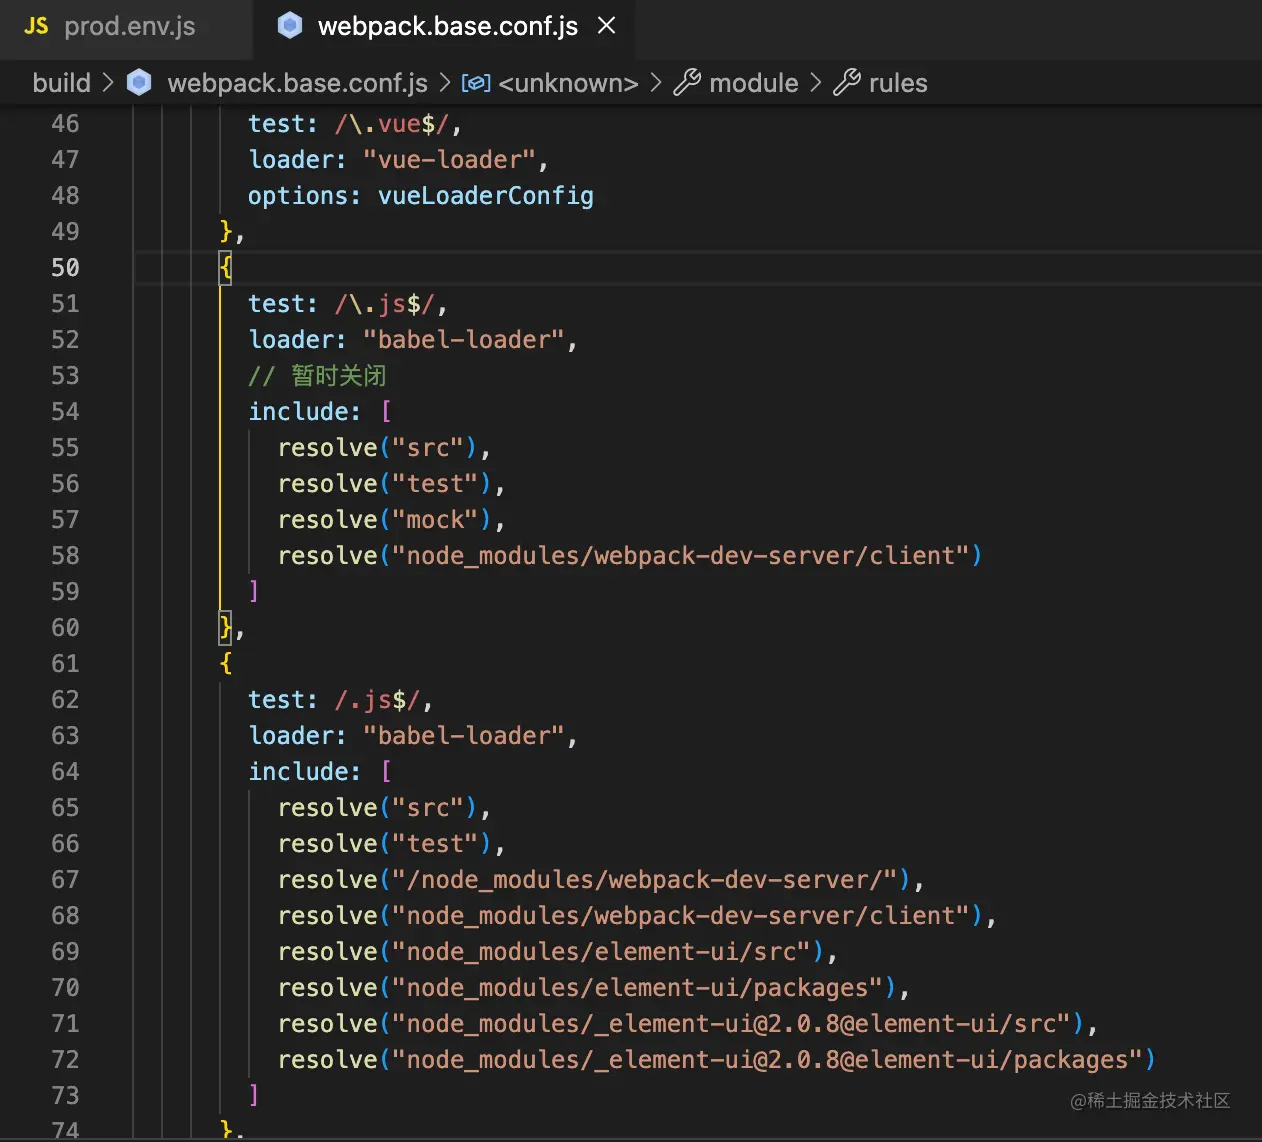Open the <unknown> symbol breadcrumb
The image size is (1262, 1142).
pos(568,83)
